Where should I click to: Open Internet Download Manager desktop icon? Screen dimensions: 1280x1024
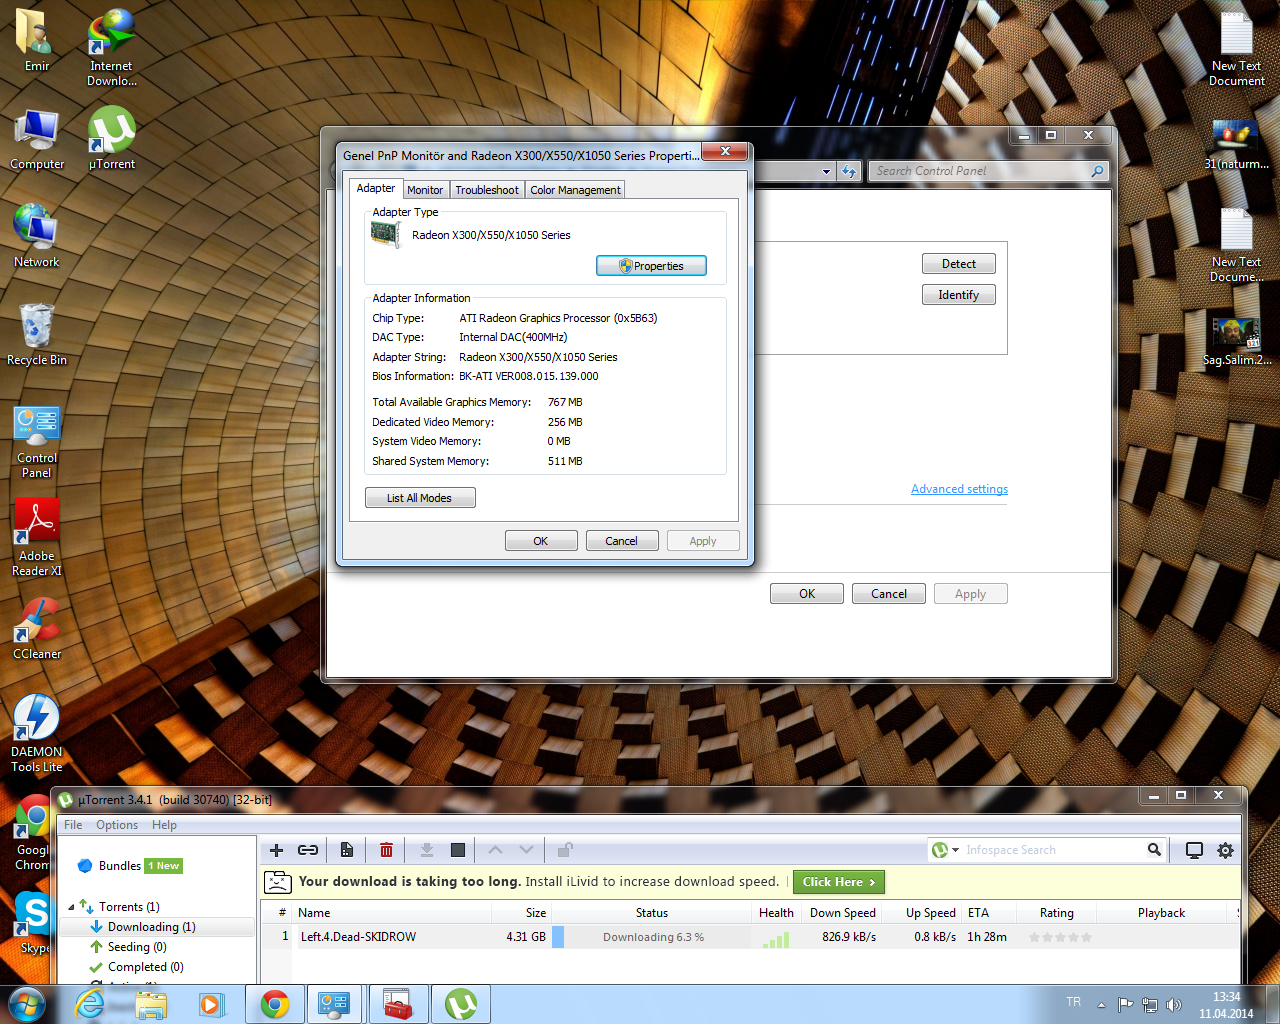tap(111, 47)
